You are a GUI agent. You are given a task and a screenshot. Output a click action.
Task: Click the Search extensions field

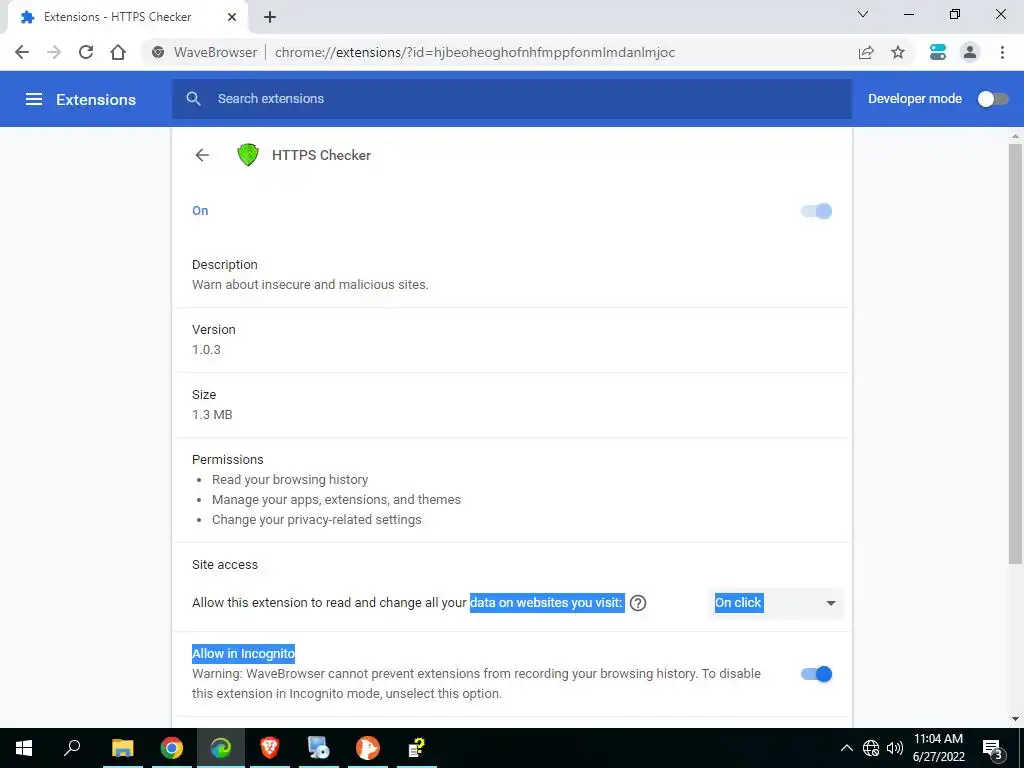(512, 99)
